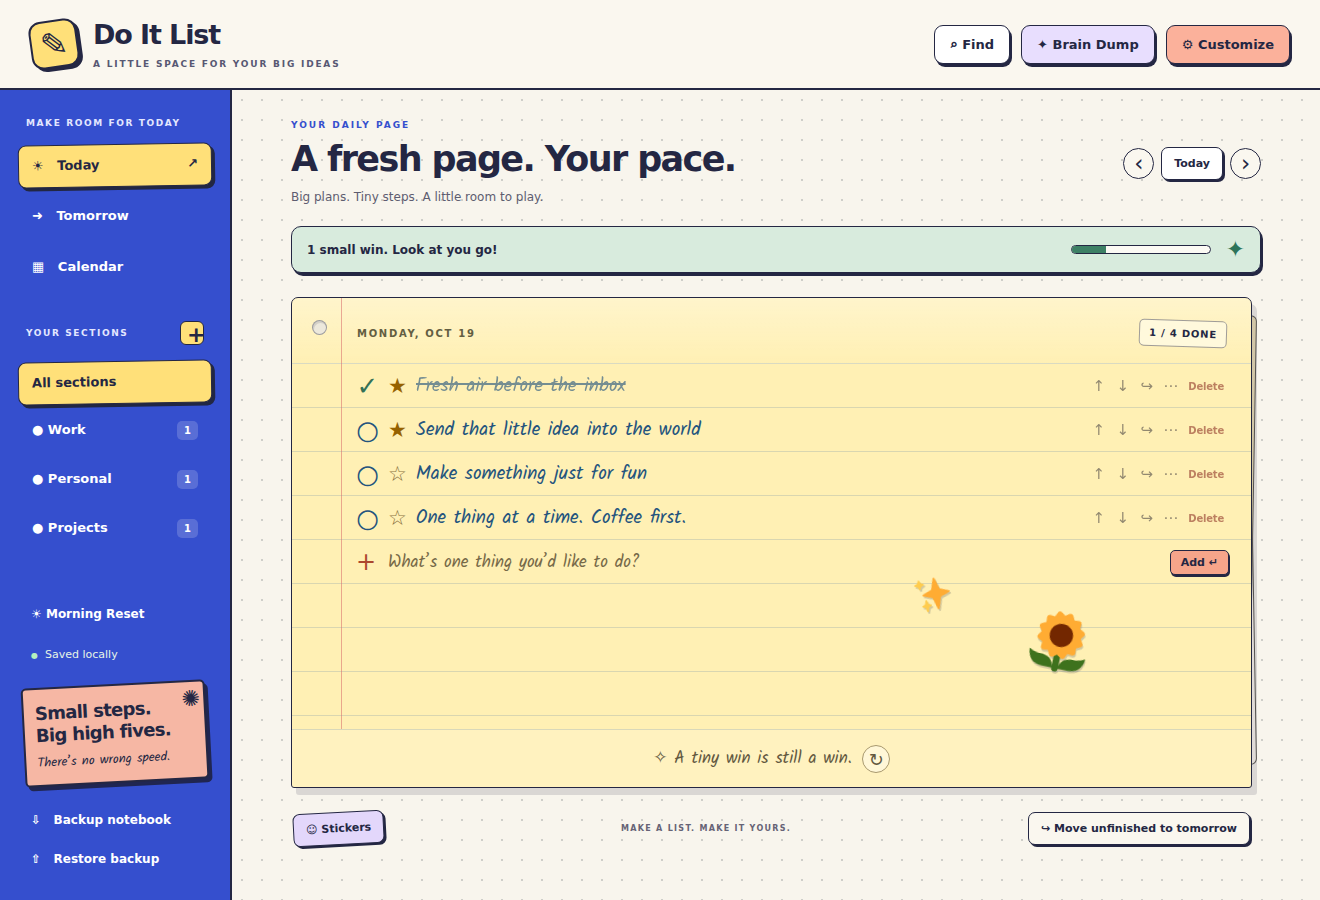This screenshot has width=1320, height=900.
Task: Add a new section with plus icon
Action: pyautogui.click(x=193, y=333)
